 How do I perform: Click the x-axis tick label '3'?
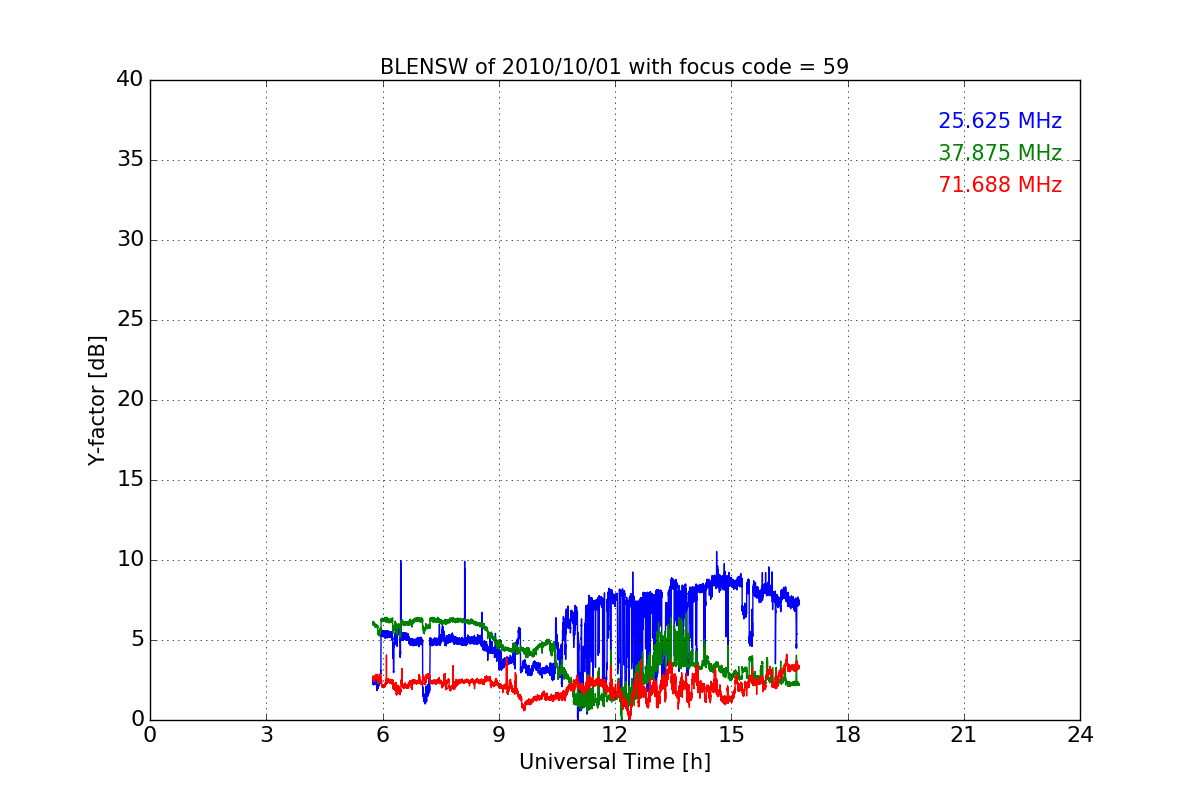coord(266,735)
